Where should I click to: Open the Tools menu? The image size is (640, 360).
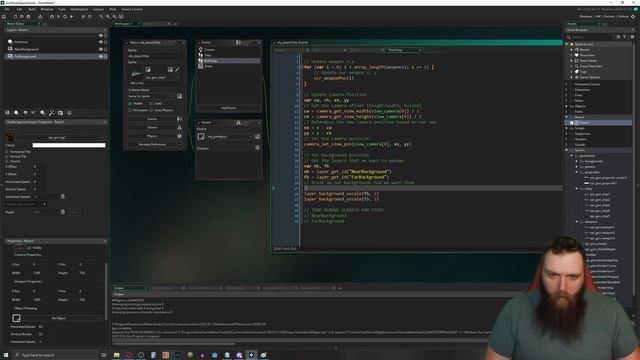[62, 9]
